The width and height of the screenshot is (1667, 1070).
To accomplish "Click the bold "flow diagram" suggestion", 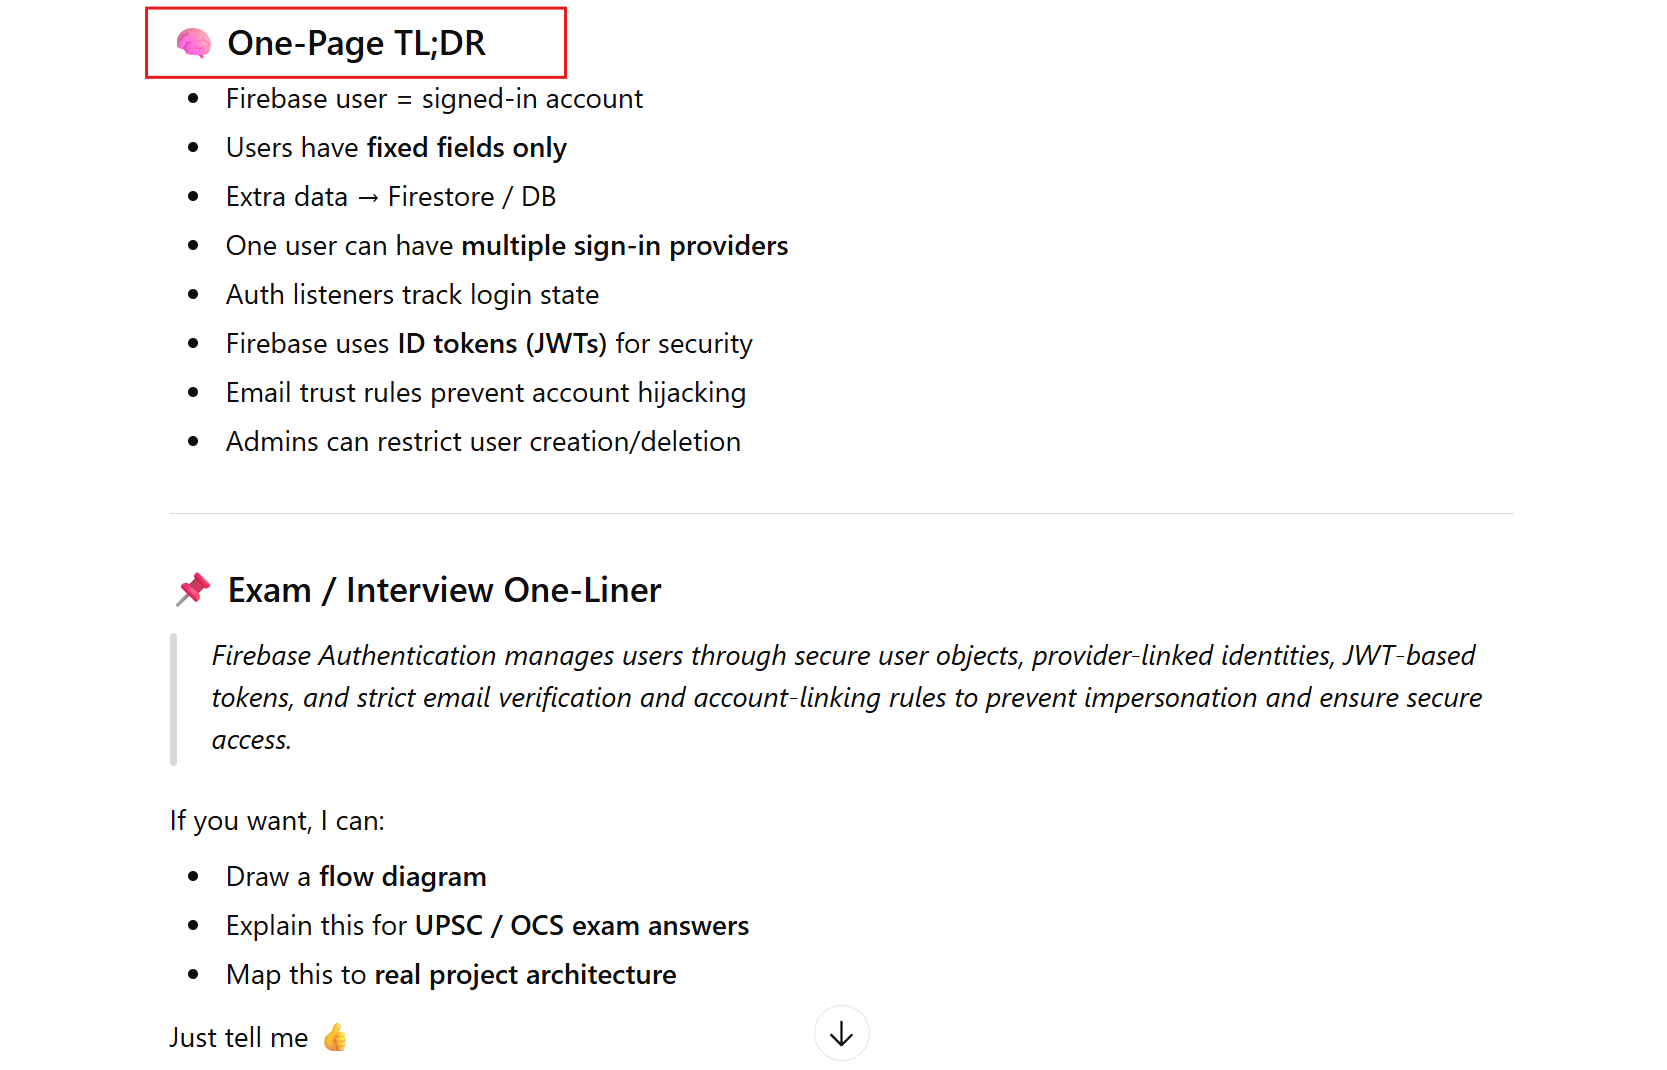I will (x=403, y=877).
